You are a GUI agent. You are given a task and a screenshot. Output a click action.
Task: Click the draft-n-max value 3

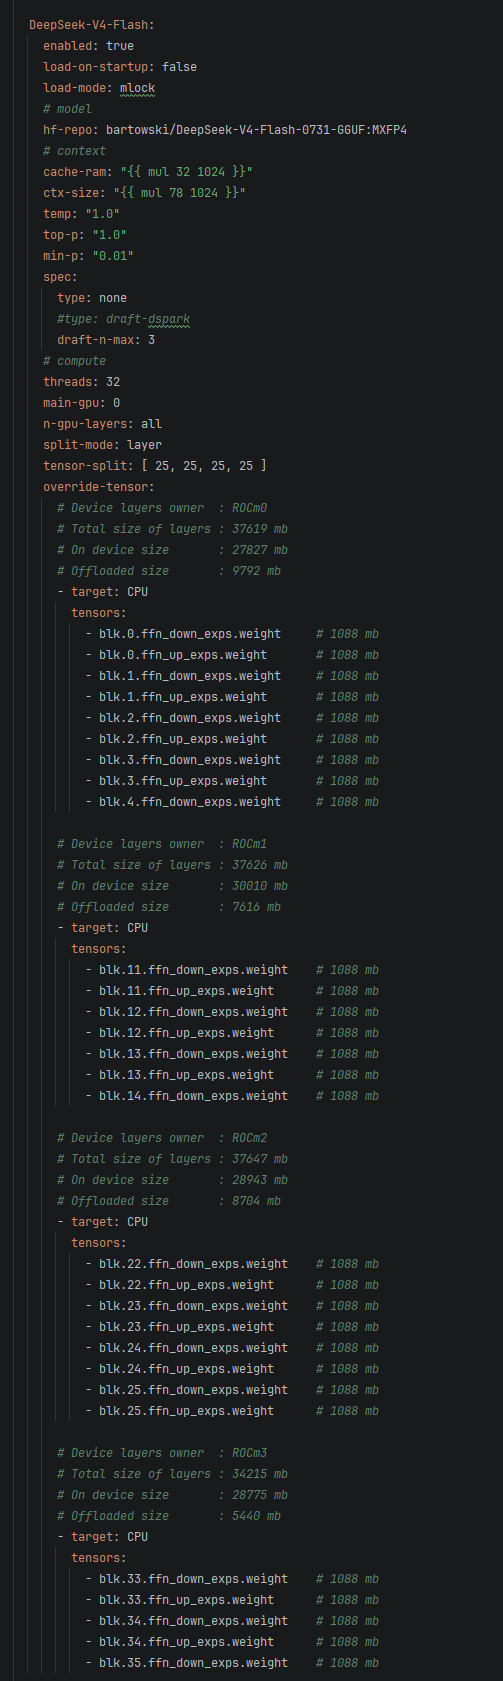151,340
